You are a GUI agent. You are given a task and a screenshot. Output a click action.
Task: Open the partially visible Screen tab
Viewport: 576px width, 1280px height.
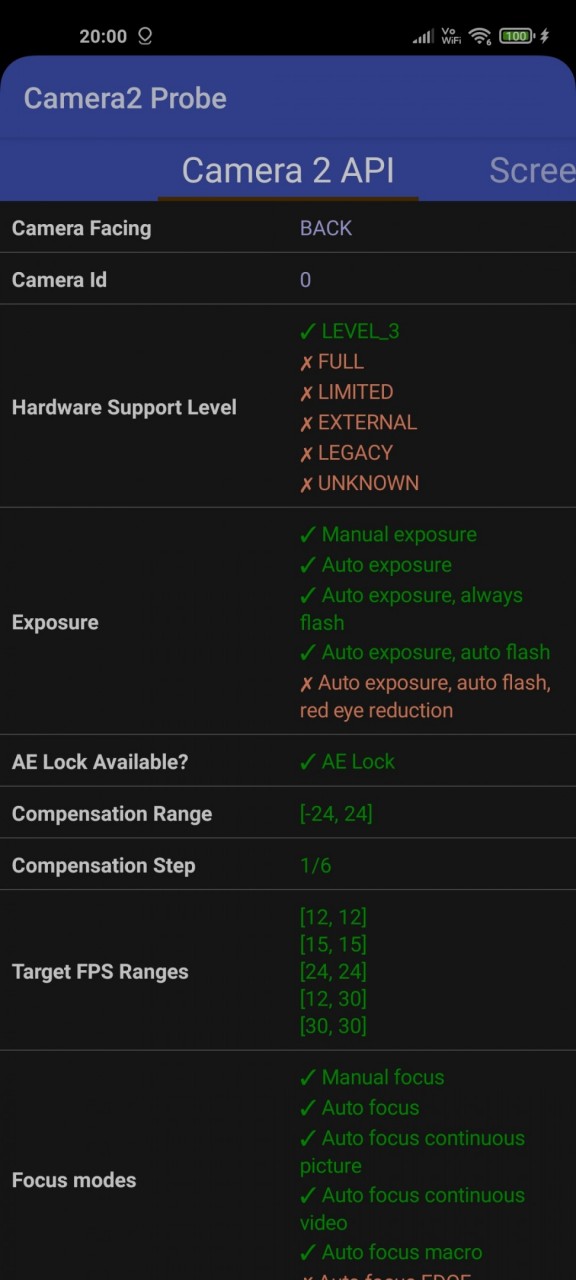(532, 170)
